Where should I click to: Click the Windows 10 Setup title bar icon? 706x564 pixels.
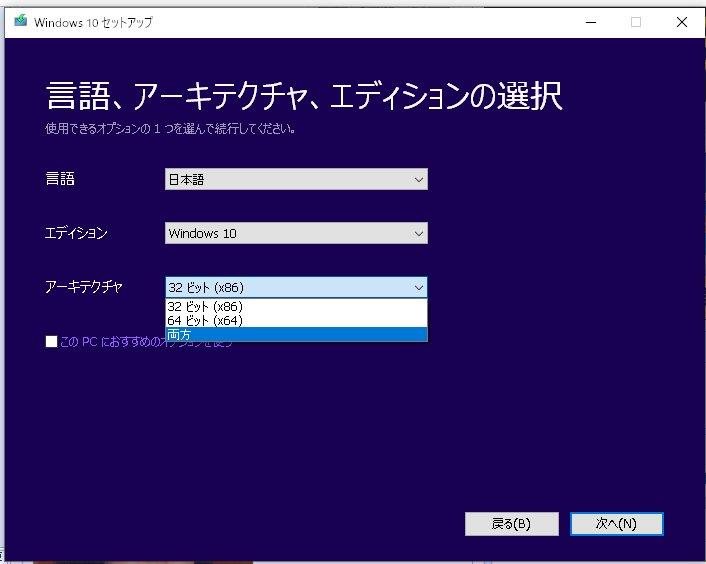tap(20, 21)
